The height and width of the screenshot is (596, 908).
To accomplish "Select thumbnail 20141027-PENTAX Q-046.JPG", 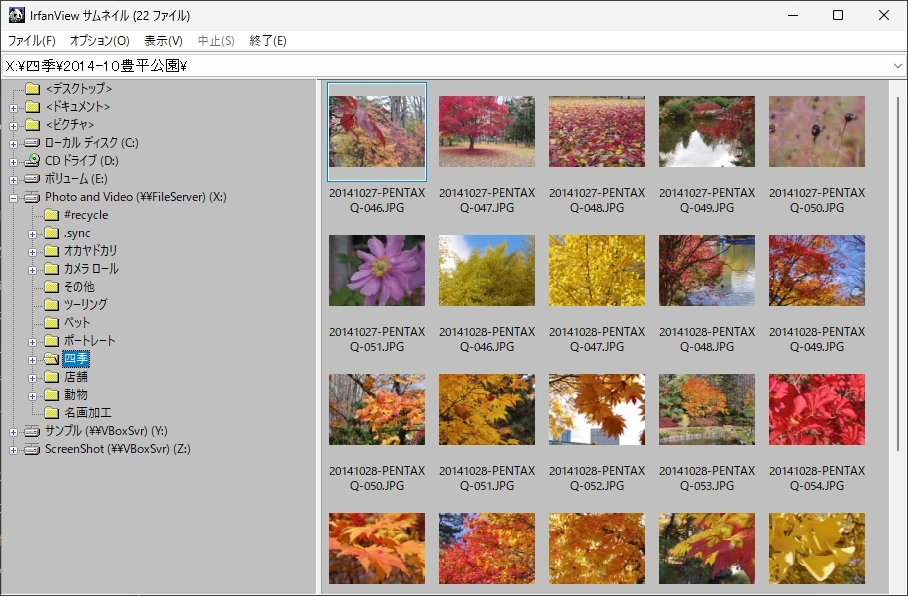I will 377,131.
